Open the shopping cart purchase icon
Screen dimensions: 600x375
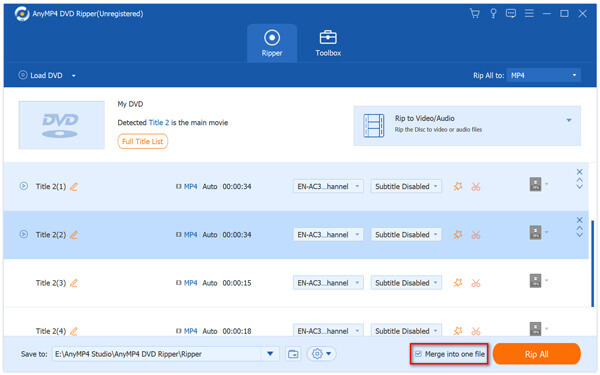474,14
